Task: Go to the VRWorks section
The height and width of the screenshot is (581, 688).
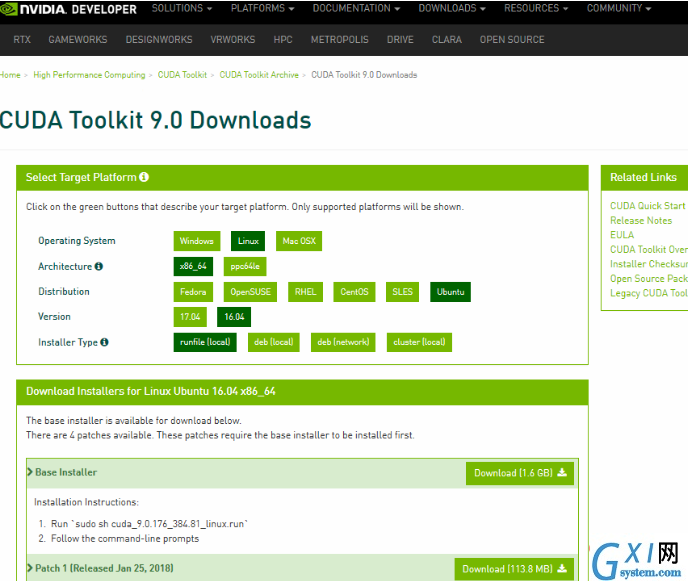Action: point(233,39)
